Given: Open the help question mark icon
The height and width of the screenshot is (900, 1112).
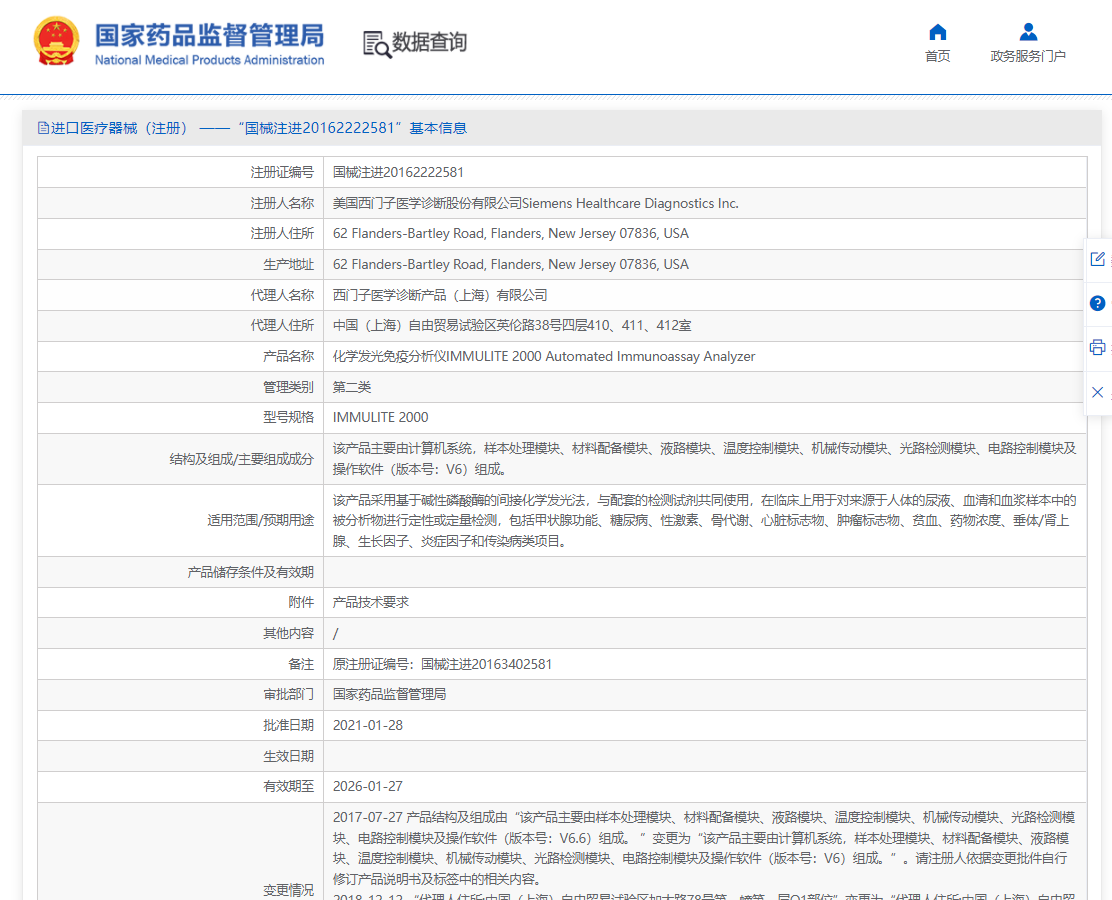Looking at the screenshot, I should [x=1097, y=304].
